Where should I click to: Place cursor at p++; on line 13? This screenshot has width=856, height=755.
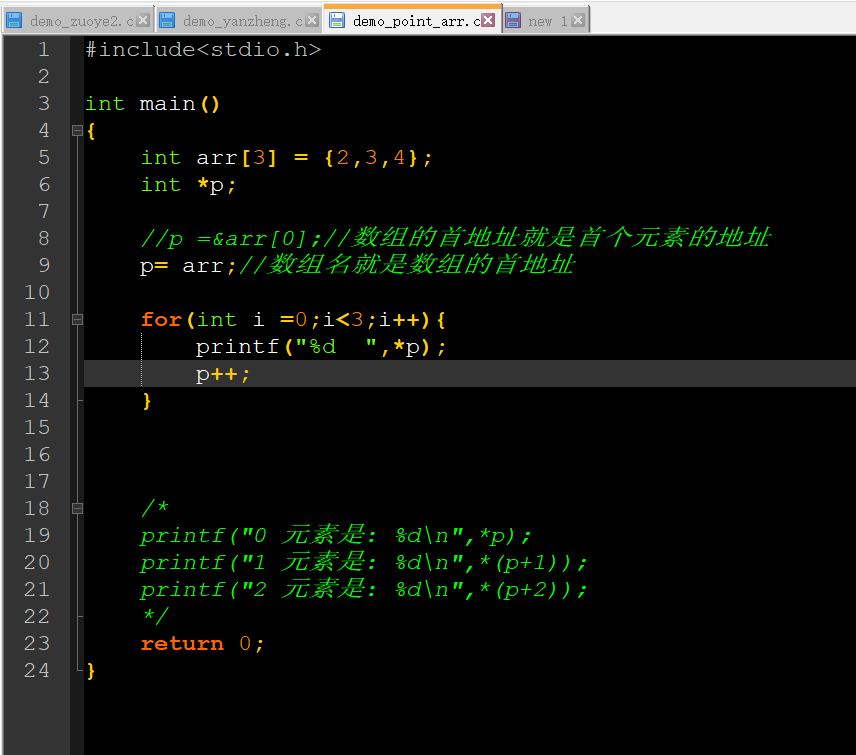223,374
